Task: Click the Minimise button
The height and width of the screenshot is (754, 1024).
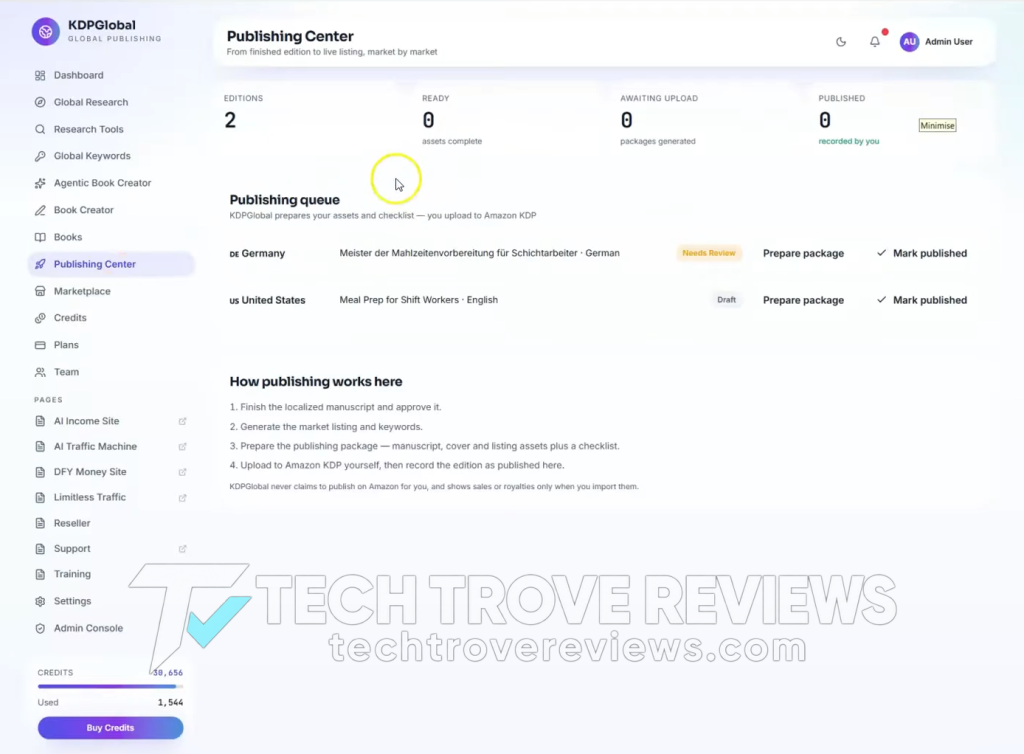Action: tap(937, 125)
